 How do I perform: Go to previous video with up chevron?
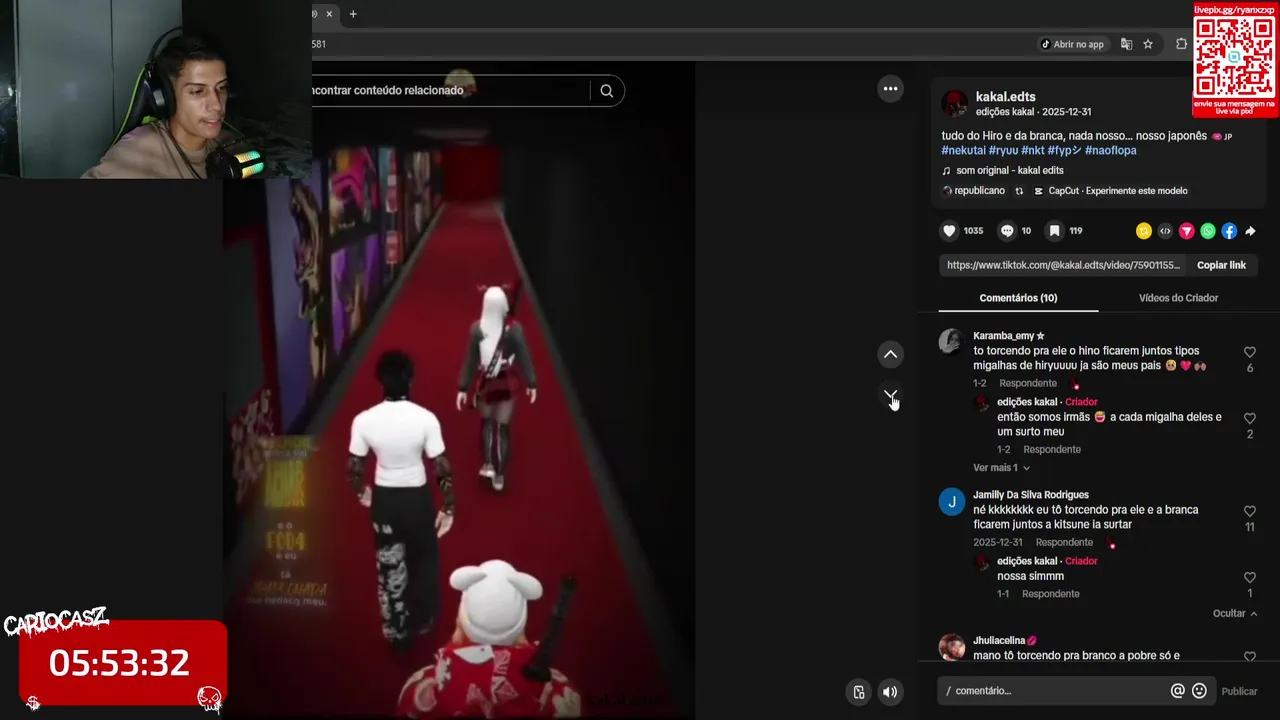point(890,354)
